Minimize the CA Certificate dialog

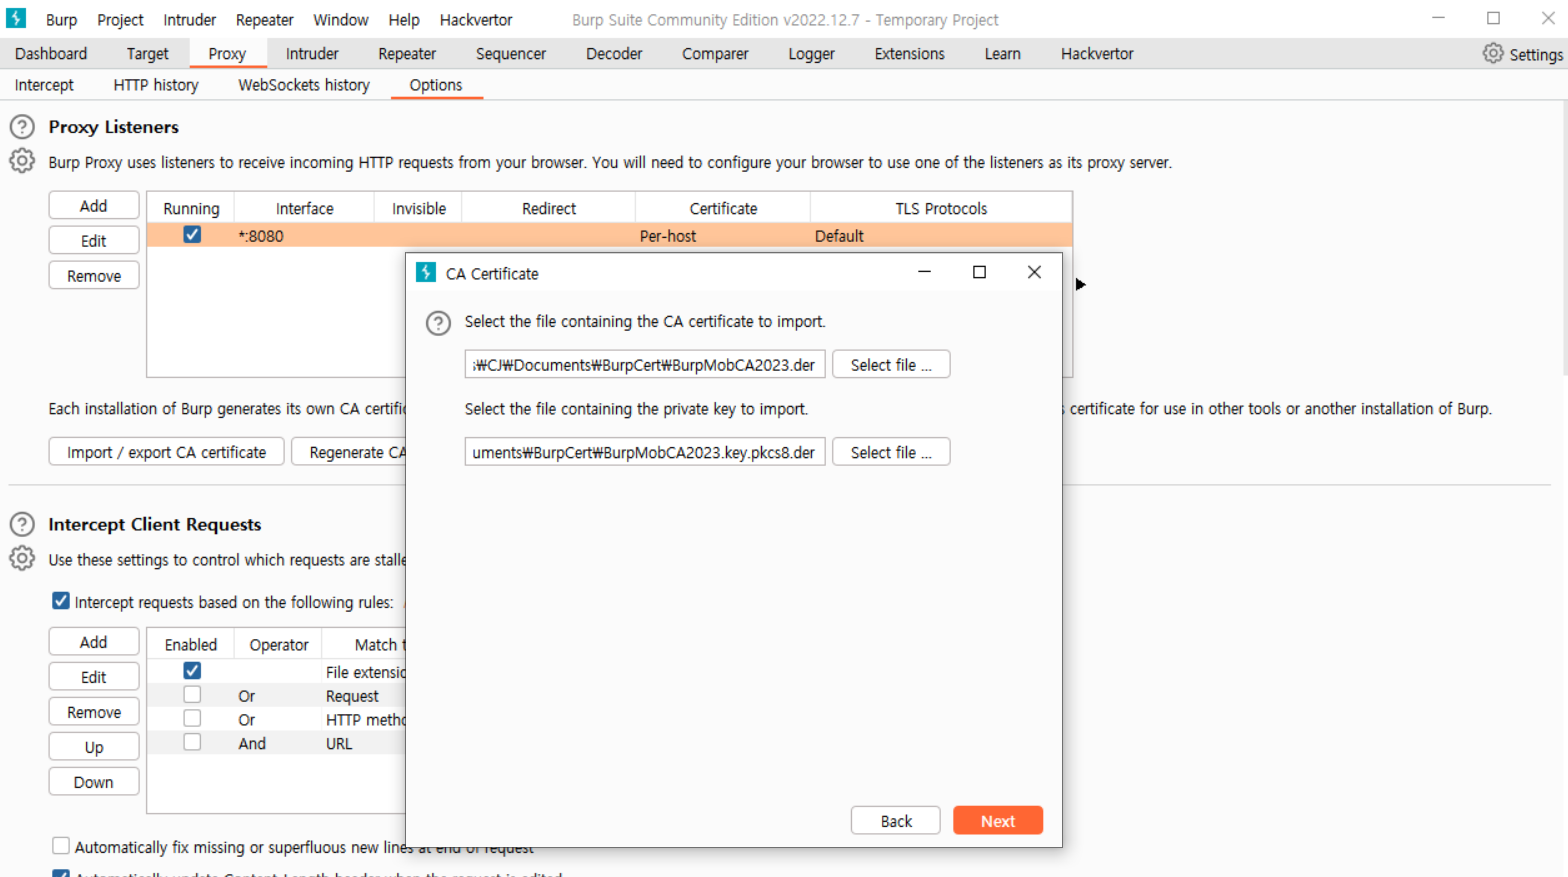924,272
